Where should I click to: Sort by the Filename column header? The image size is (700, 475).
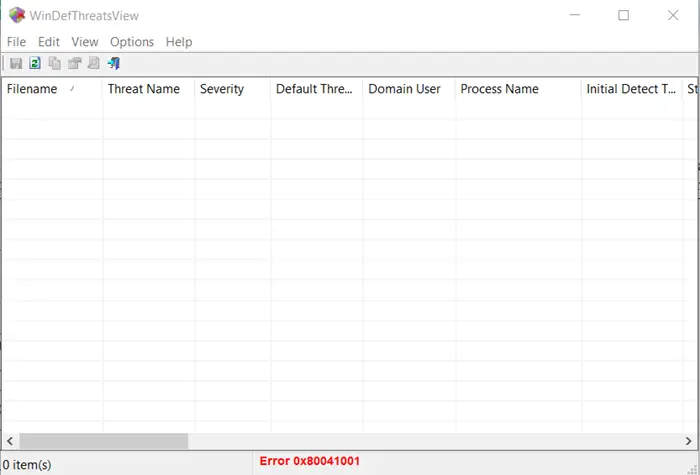pos(52,89)
